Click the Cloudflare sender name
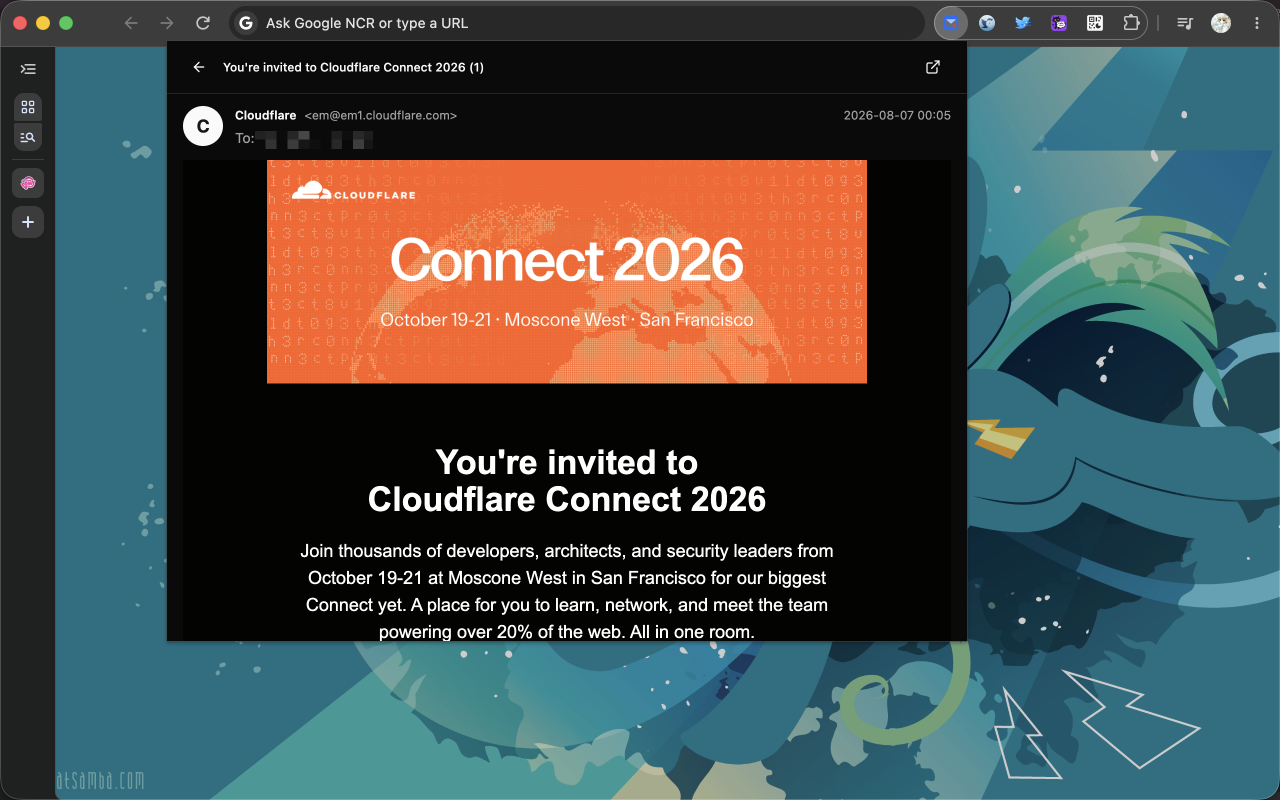The image size is (1280, 800). 265,116
